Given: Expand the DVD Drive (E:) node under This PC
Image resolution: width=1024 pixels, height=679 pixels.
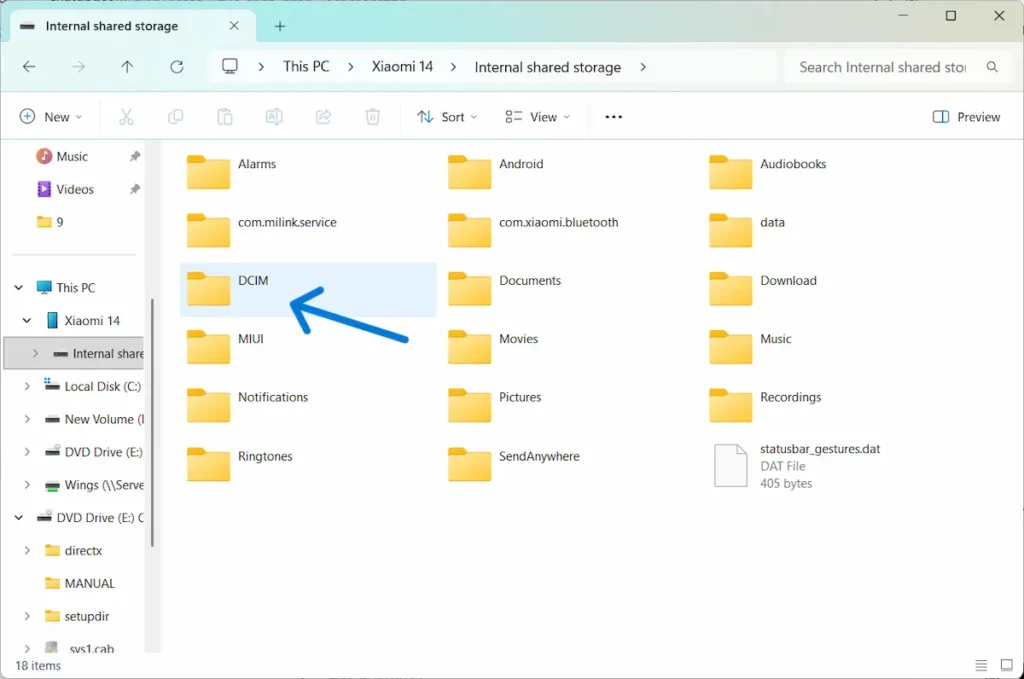Looking at the screenshot, I should point(27,452).
